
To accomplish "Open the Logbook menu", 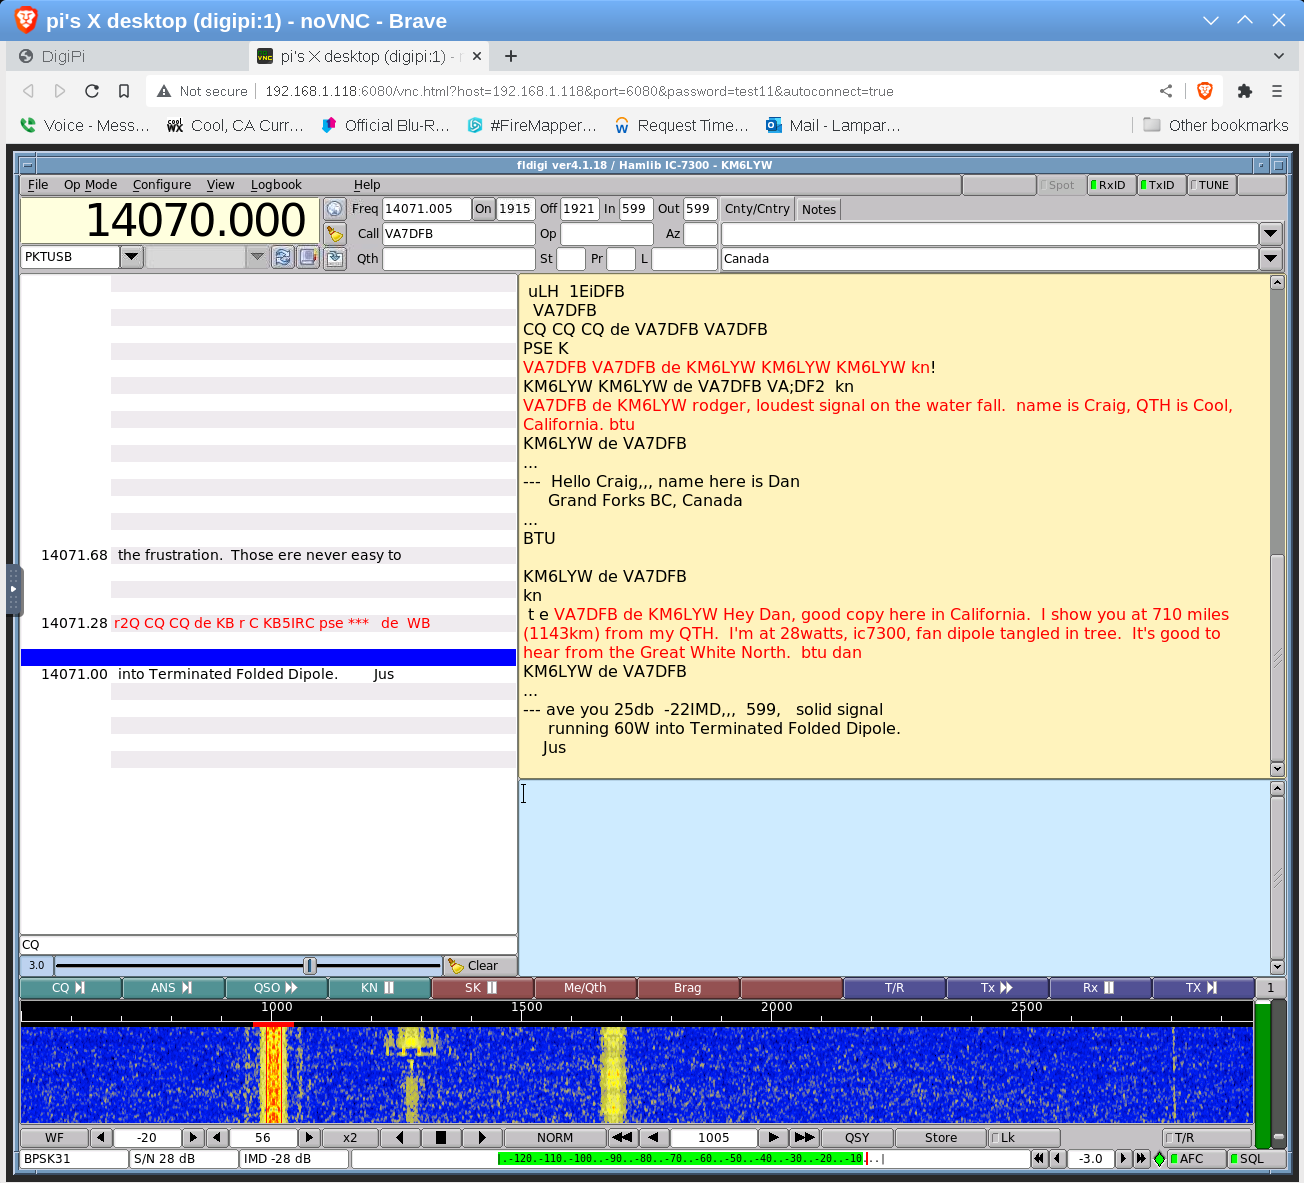I will pos(276,185).
